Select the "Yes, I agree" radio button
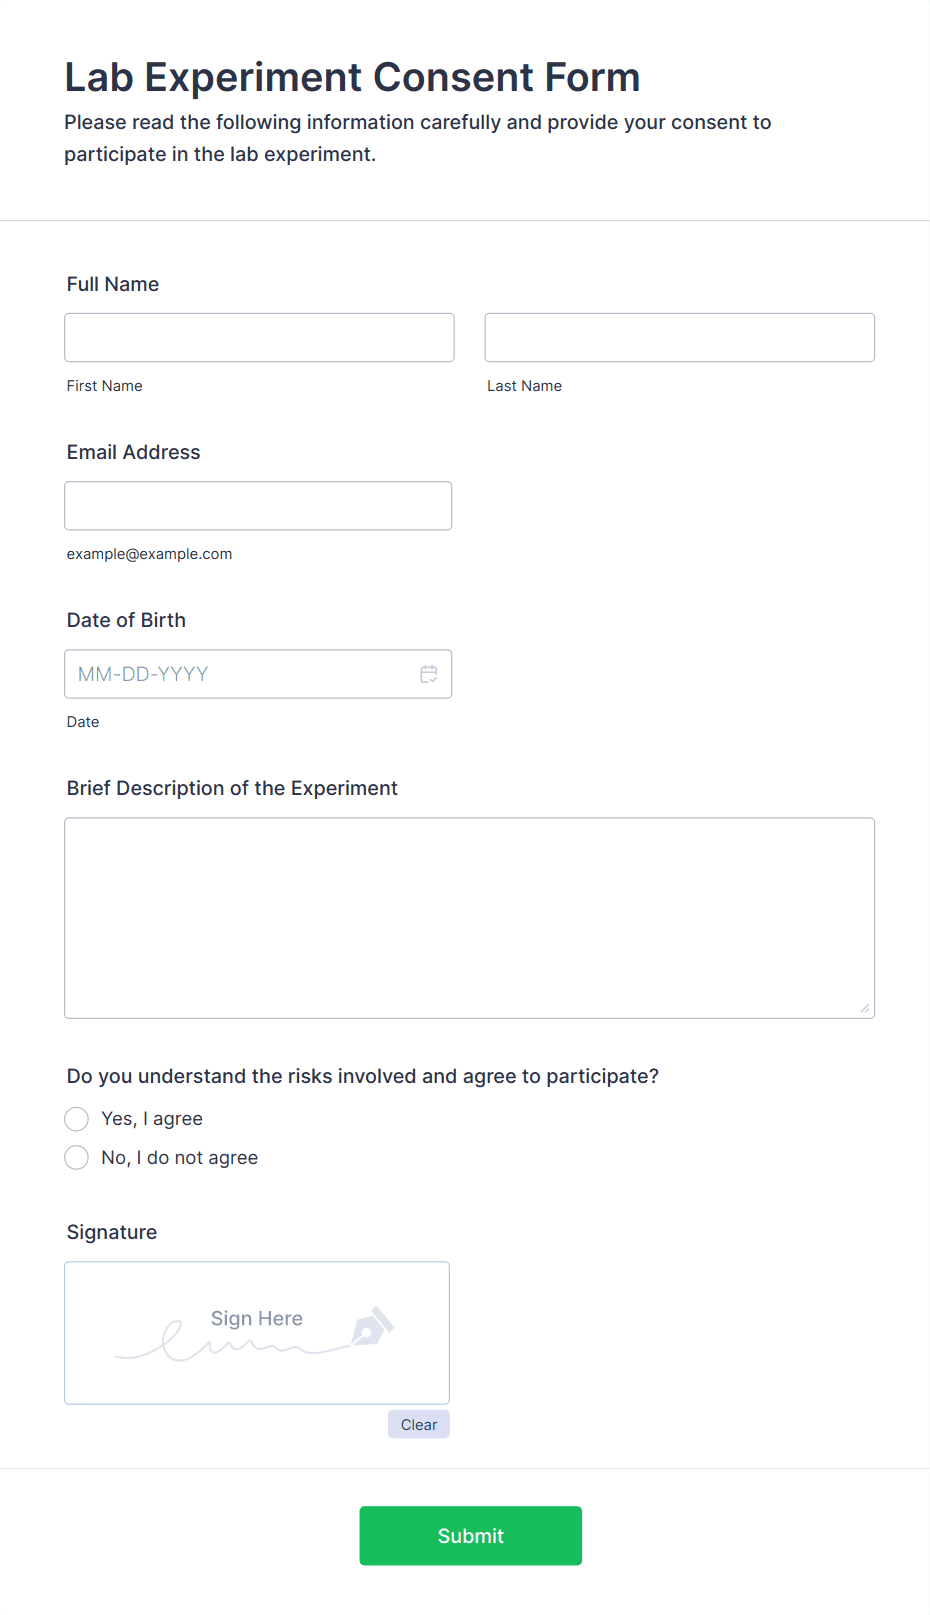930x1615 pixels. pyautogui.click(x=77, y=1118)
